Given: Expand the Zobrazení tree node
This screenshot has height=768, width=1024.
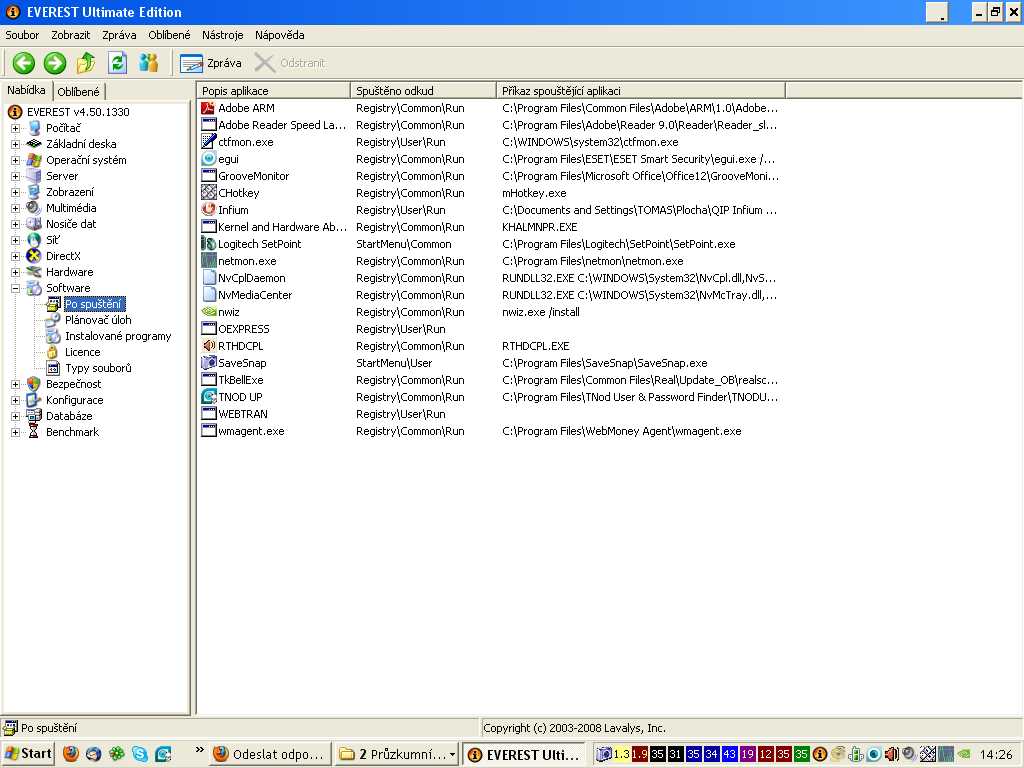Looking at the screenshot, I should pyautogui.click(x=15, y=192).
